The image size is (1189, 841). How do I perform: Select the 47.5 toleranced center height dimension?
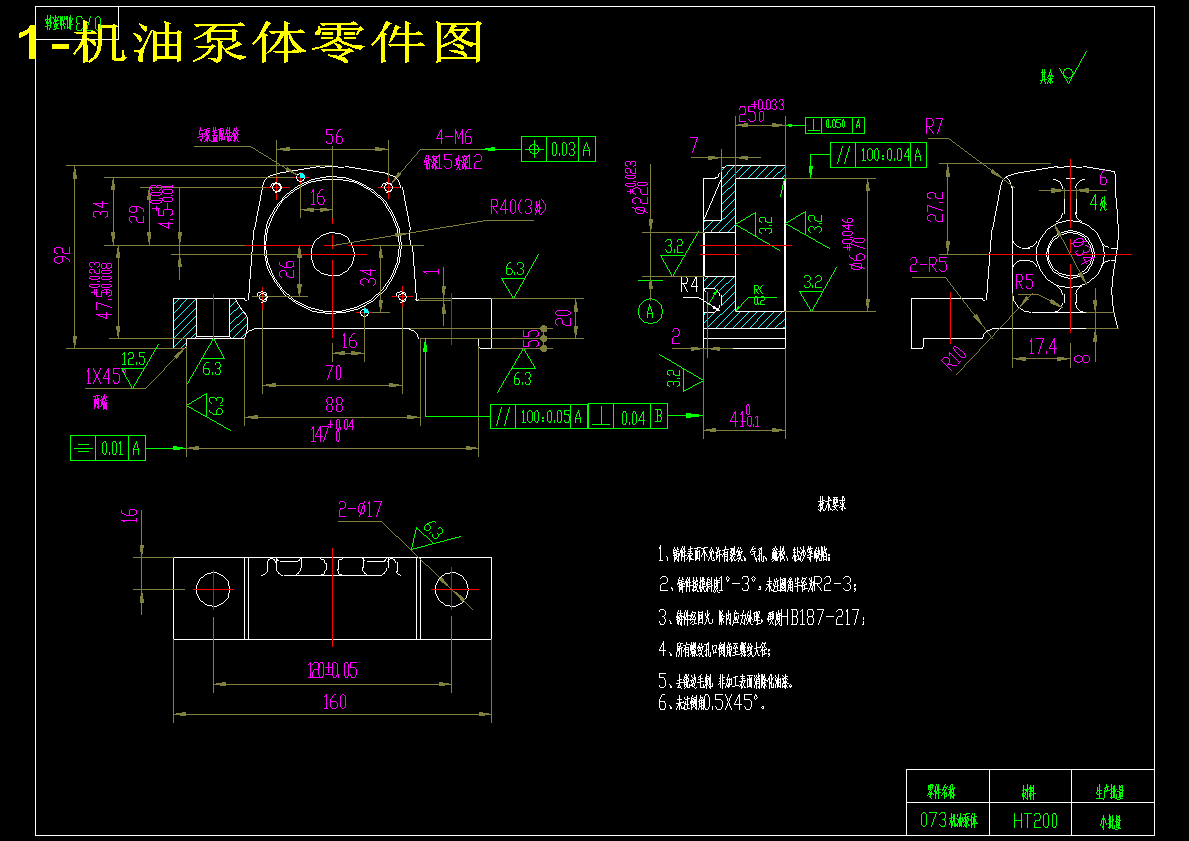(104, 290)
